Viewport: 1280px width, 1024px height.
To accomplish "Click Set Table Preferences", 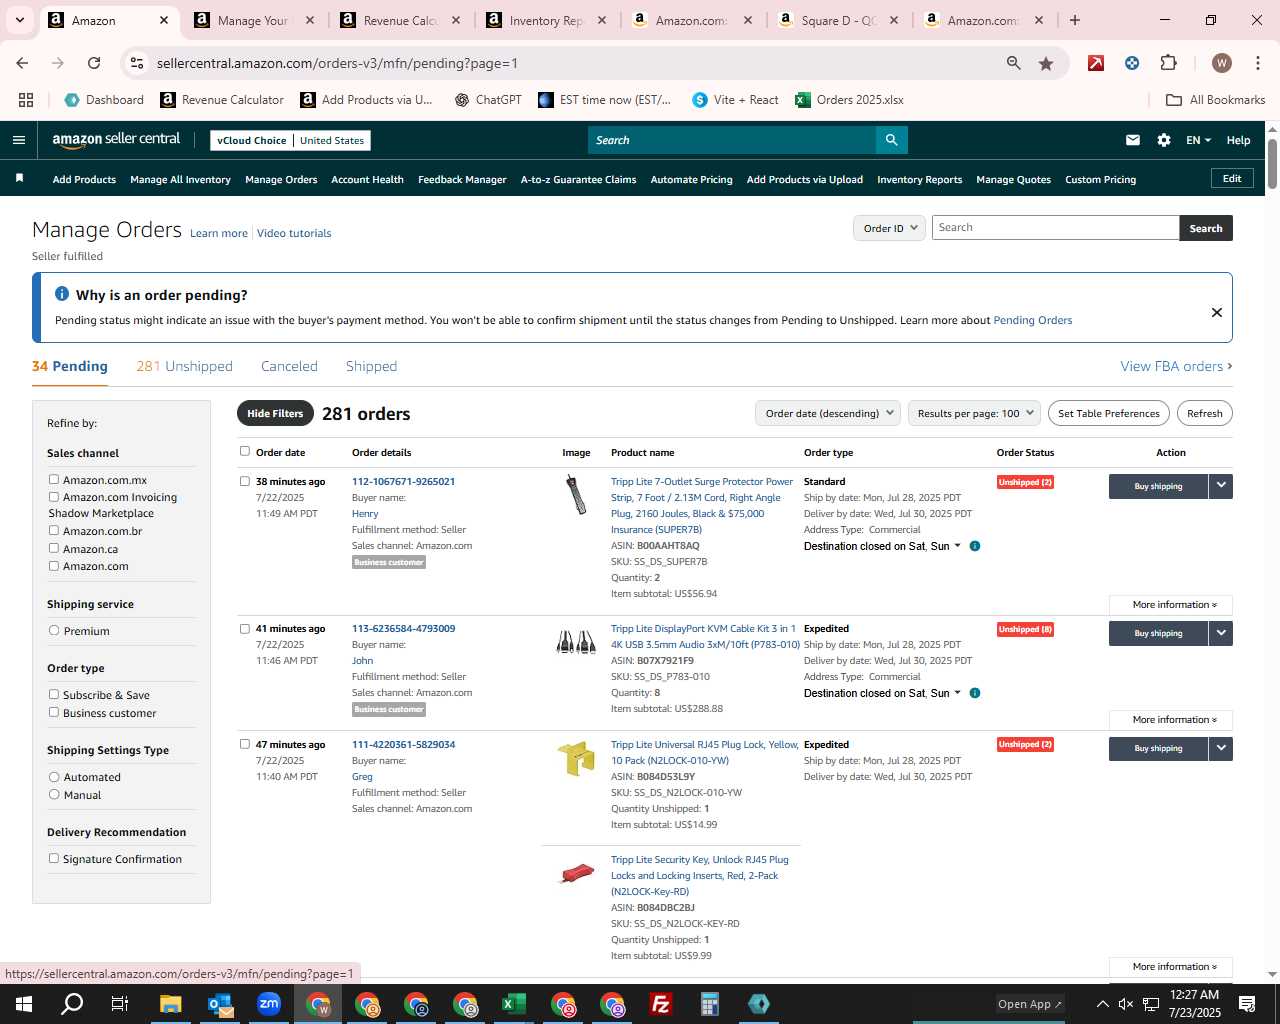I will [1109, 413].
